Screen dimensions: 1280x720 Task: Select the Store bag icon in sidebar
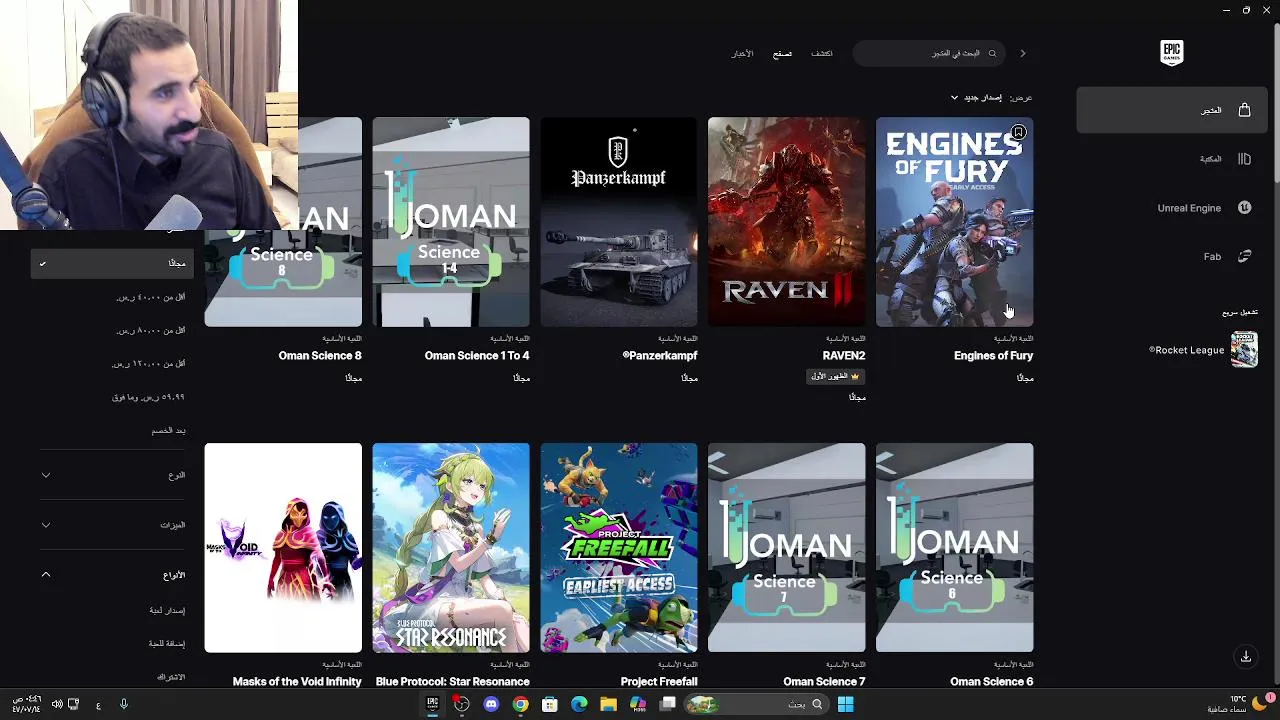click(x=1244, y=110)
